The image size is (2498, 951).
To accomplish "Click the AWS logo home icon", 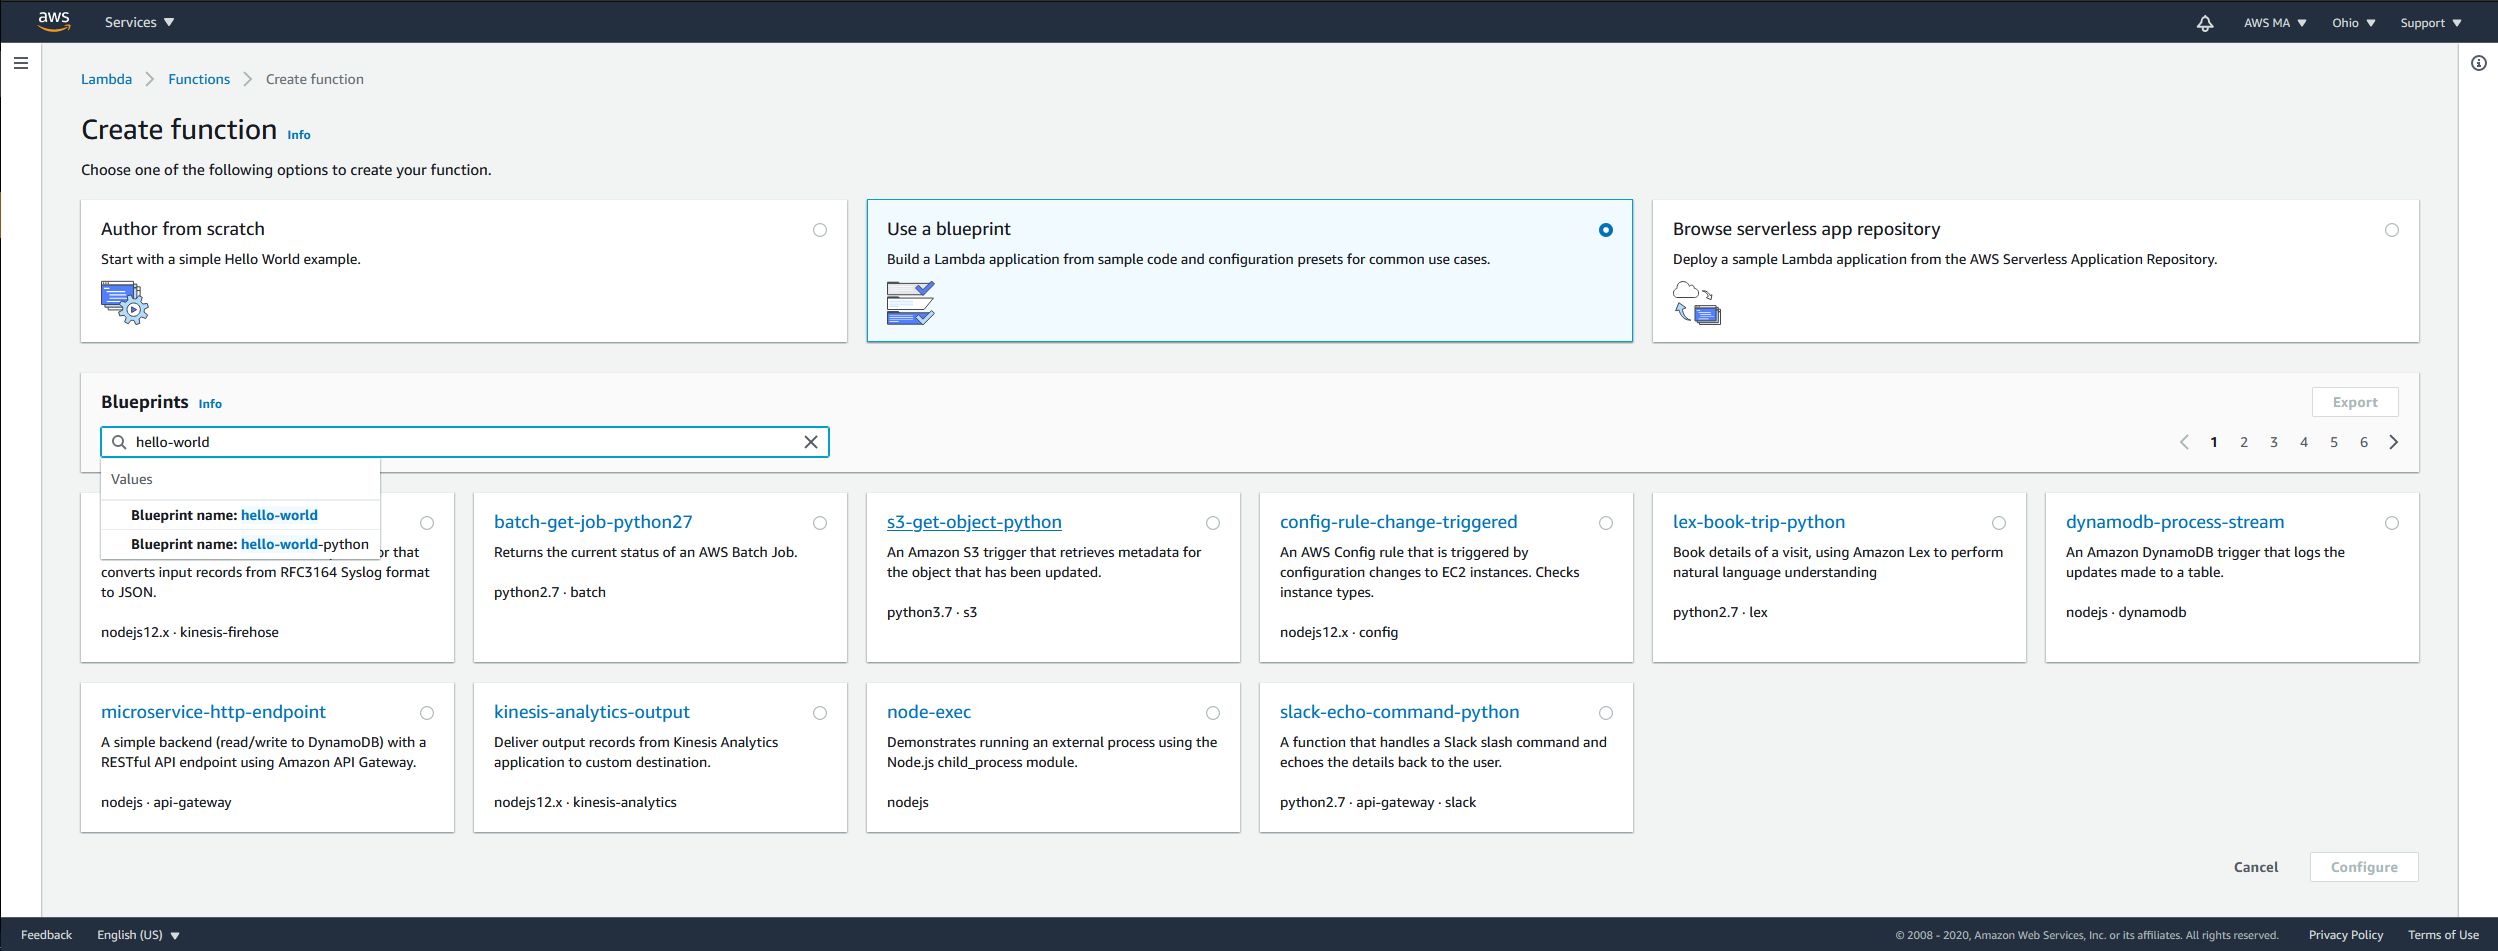I will pos(54,21).
